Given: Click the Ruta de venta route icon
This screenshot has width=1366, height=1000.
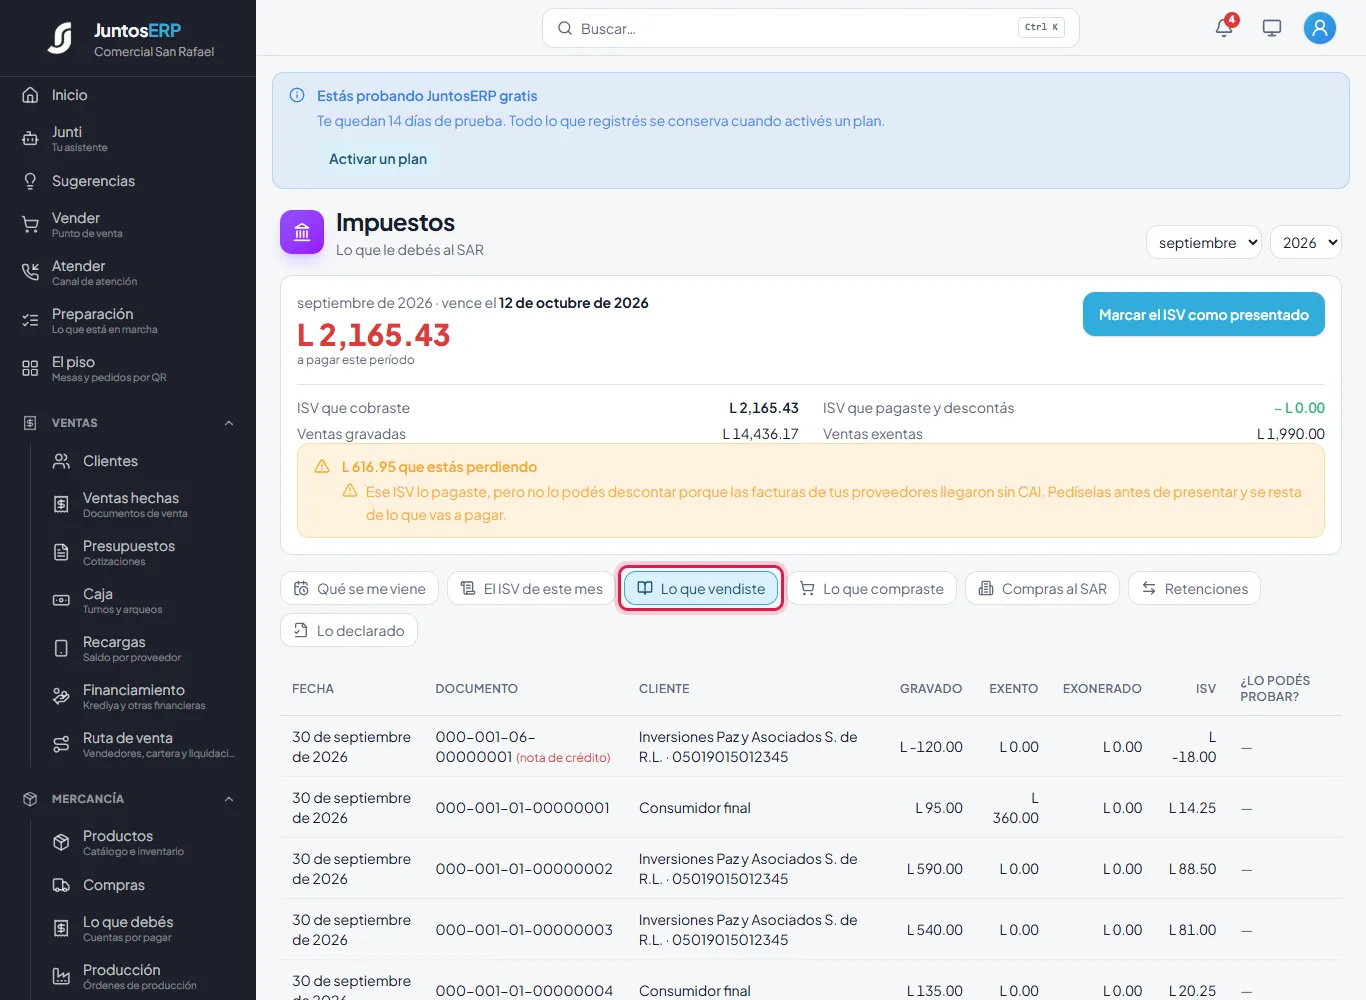Looking at the screenshot, I should [x=61, y=744].
